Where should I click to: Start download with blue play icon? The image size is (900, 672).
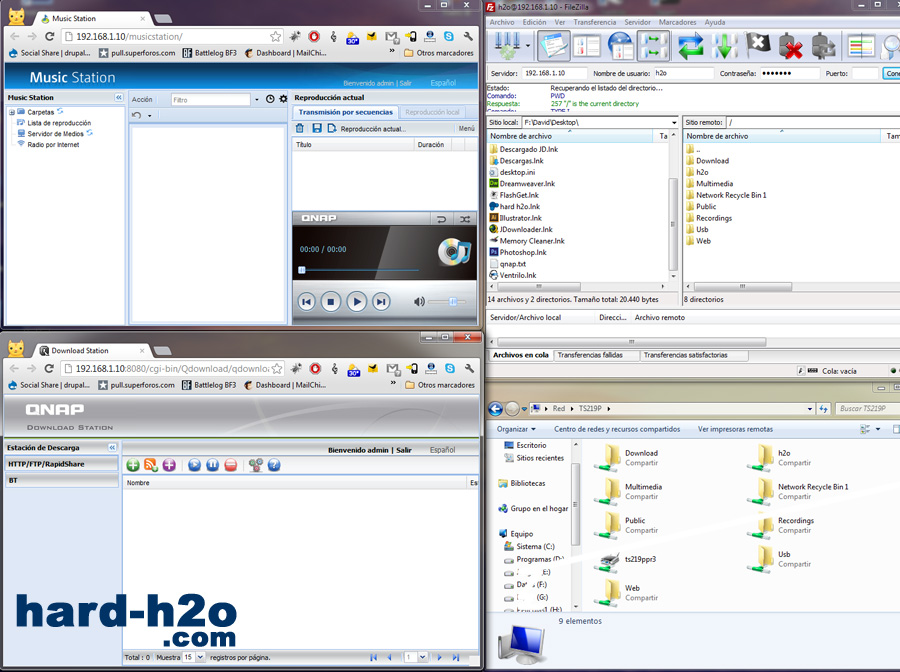click(x=195, y=465)
